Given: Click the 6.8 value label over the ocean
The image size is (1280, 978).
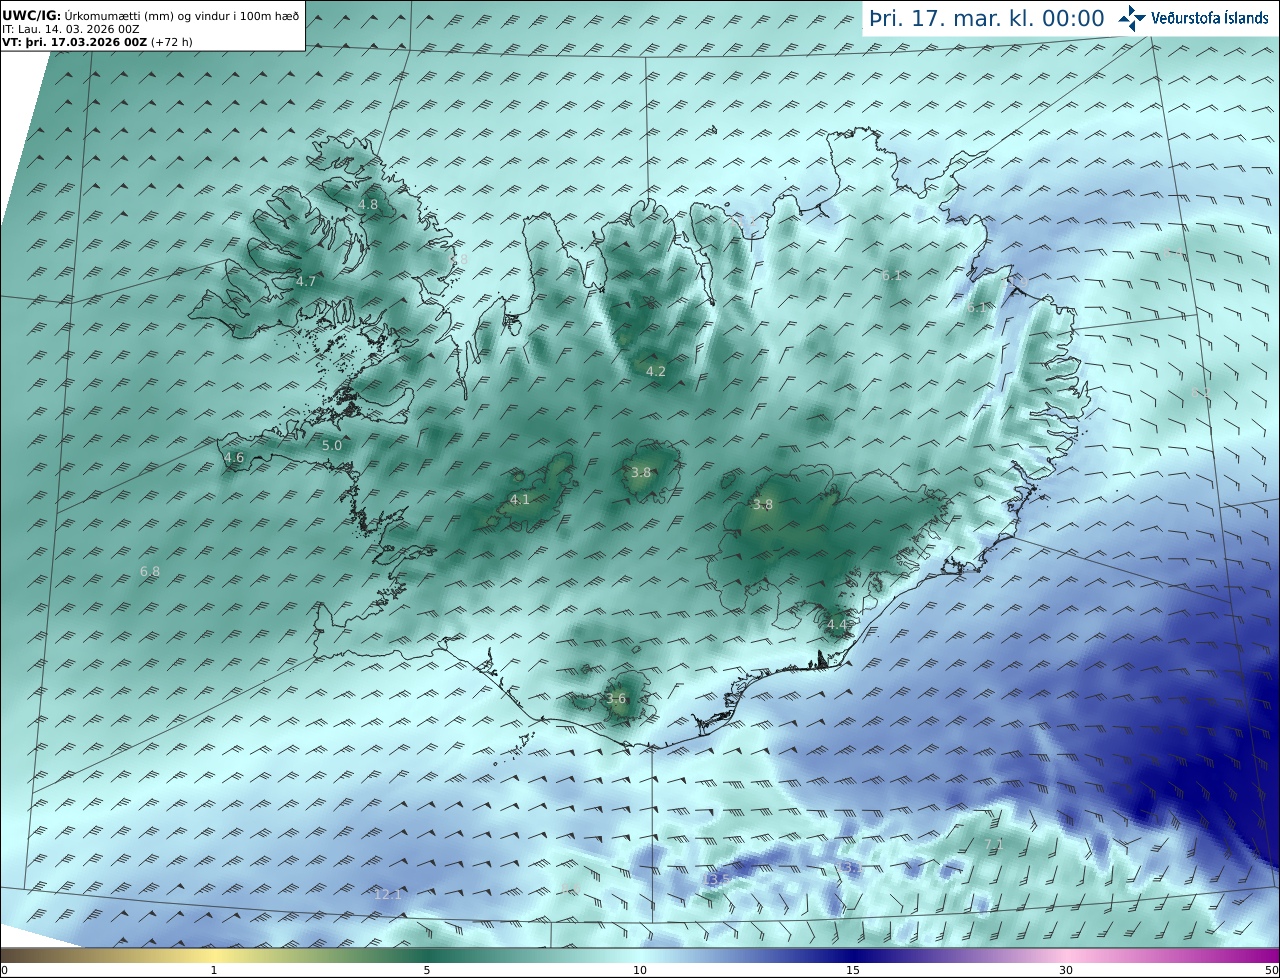Looking at the screenshot, I should point(150,571).
